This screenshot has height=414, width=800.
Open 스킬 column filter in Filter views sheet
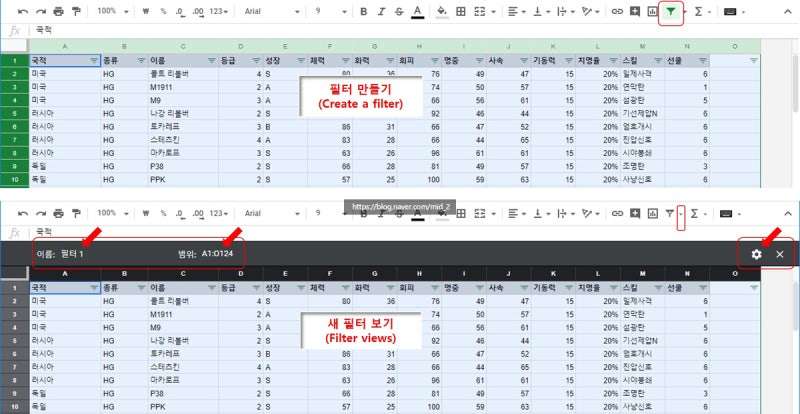click(x=658, y=288)
